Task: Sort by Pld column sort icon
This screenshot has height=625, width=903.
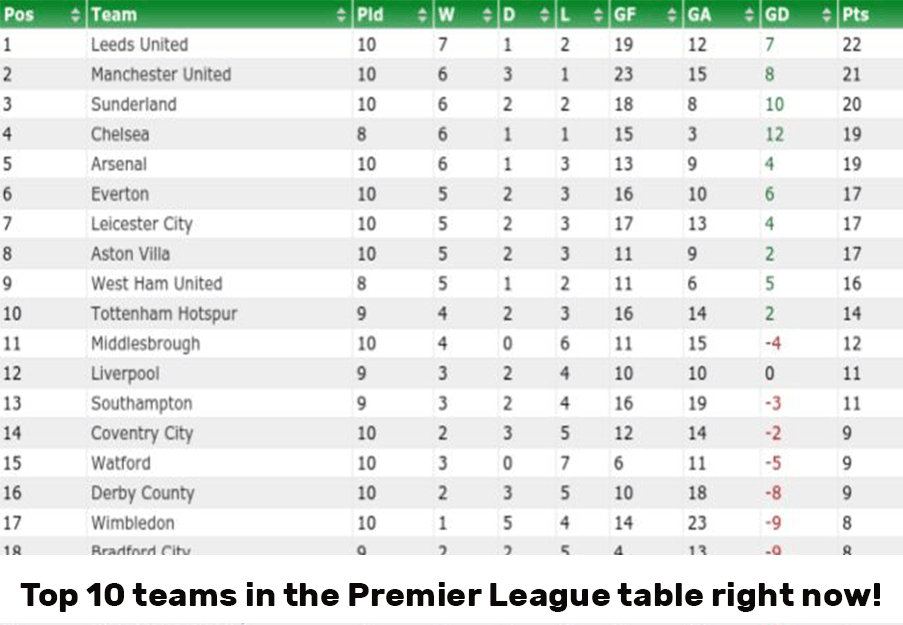Action: point(423,14)
